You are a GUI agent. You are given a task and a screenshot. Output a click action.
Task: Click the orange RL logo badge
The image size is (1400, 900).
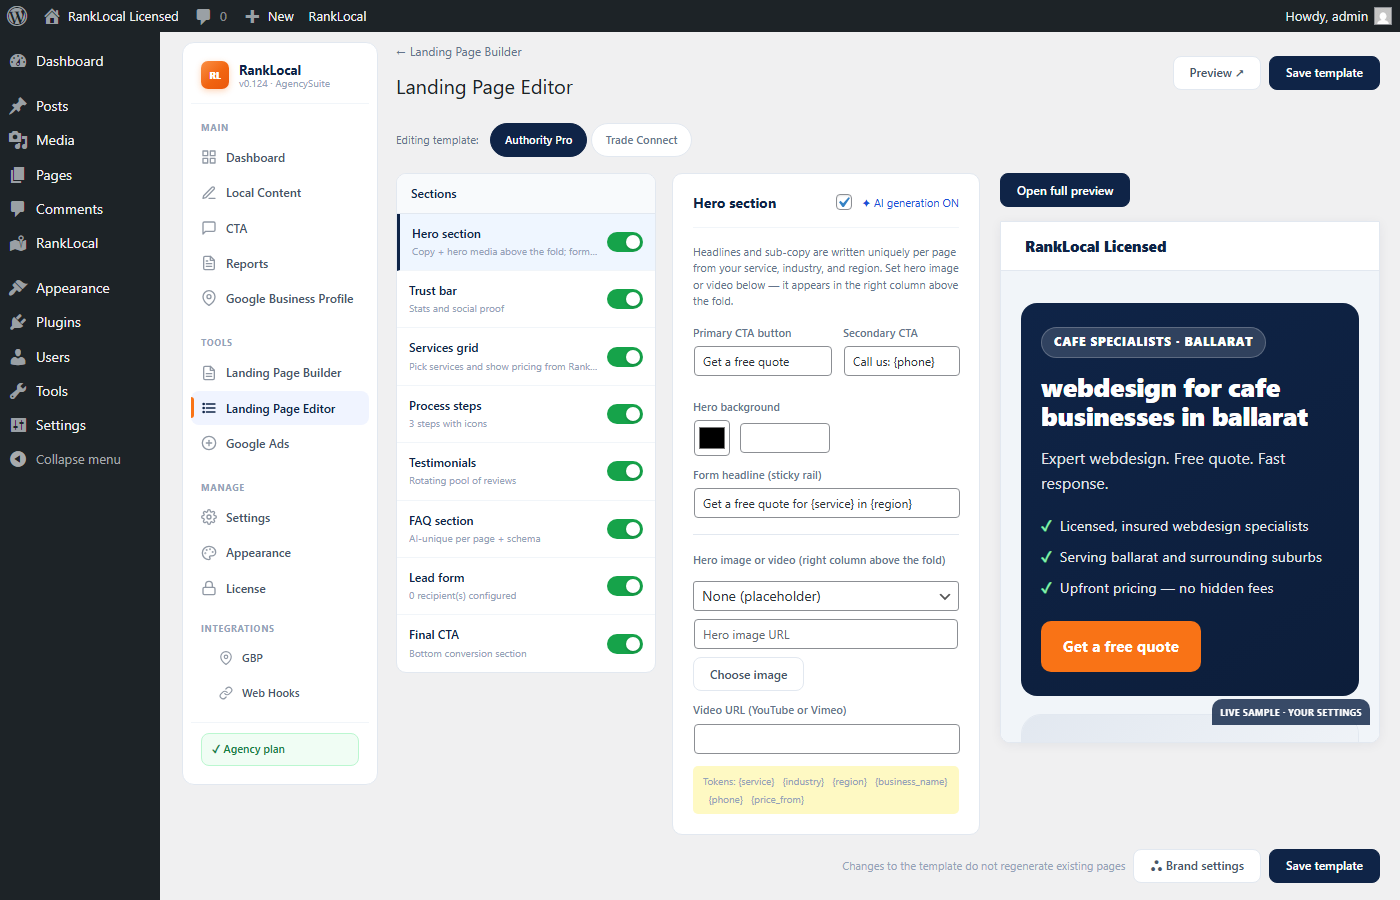[x=215, y=75]
